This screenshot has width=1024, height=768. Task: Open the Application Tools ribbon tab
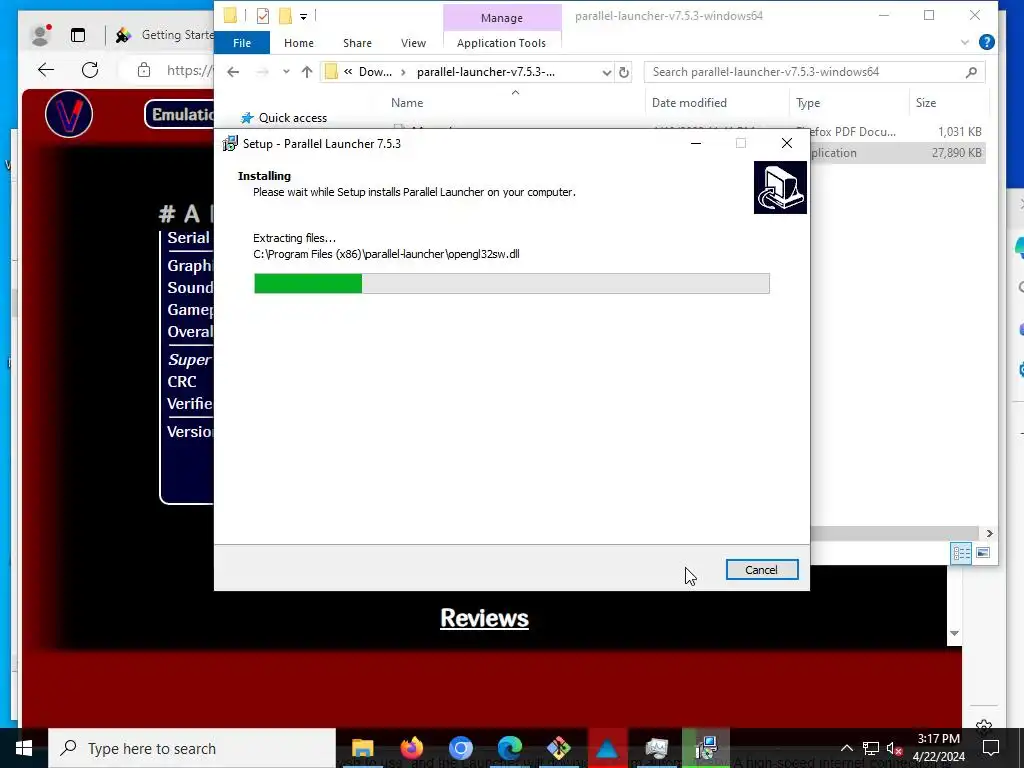pyautogui.click(x=501, y=43)
